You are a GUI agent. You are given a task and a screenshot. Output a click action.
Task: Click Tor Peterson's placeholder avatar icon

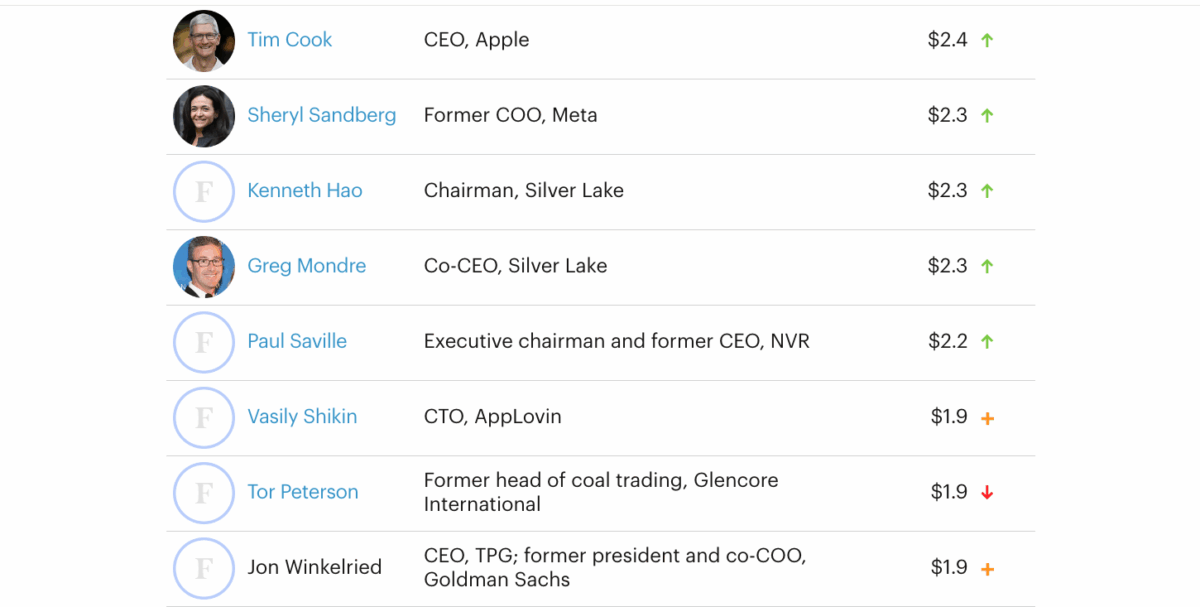click(204, 492)
